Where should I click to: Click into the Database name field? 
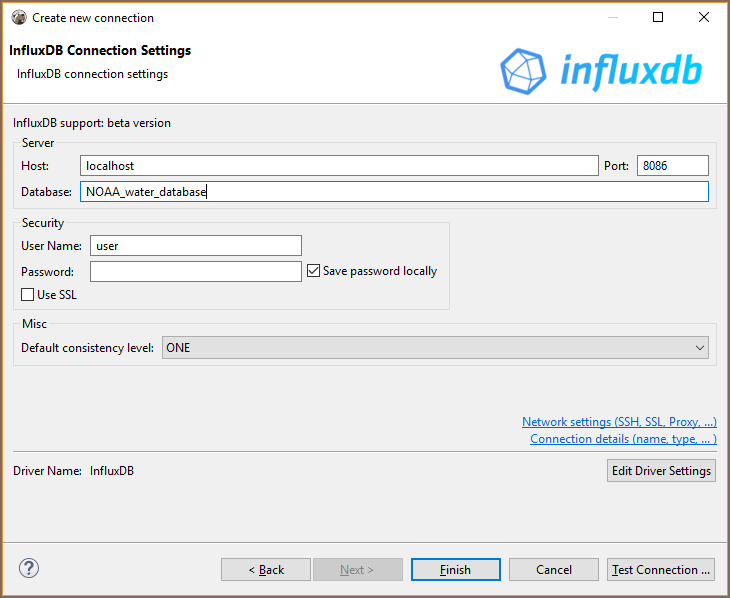pos(394,192)
